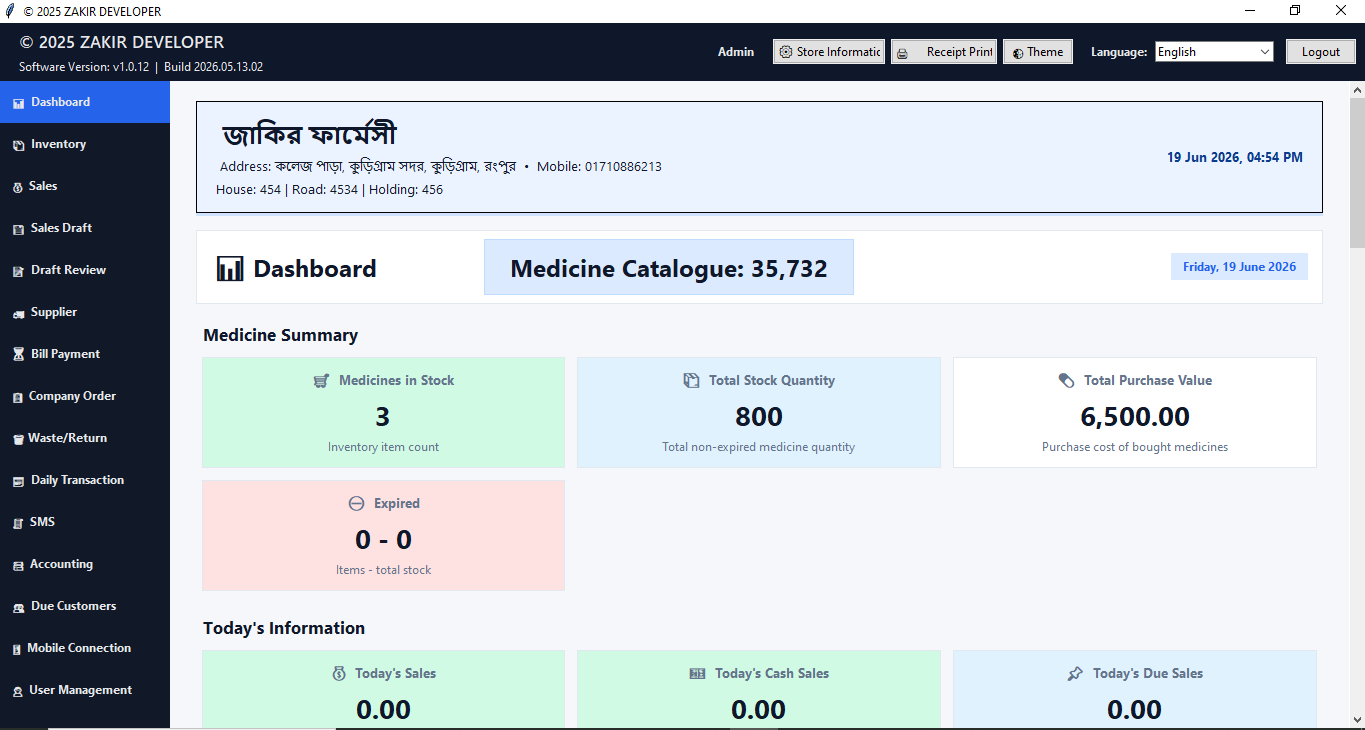This screenshot has height=730, width=1365.
Task: Click the cart icon in Medicines in Stock
Action: pos(321,381)
